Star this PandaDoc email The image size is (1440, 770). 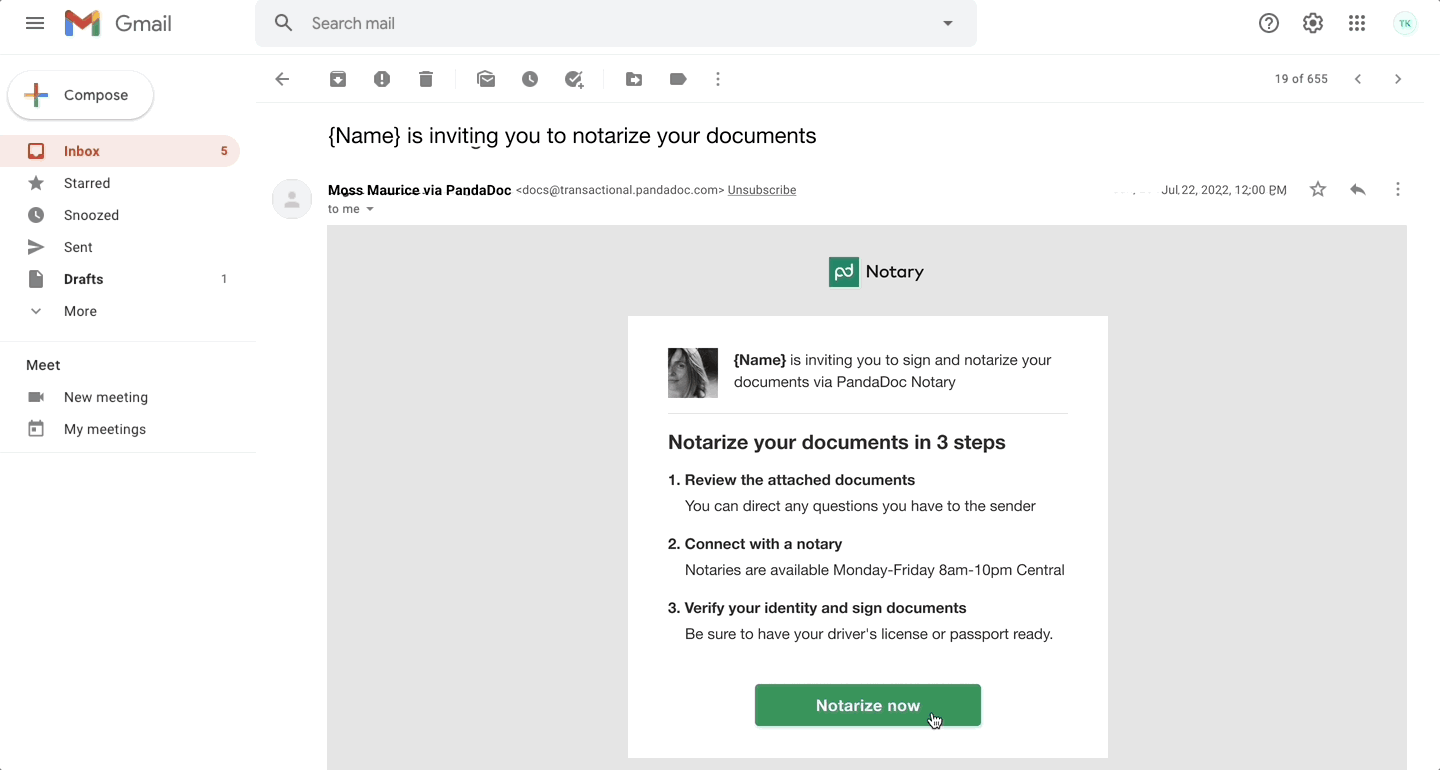point(1318,190)
